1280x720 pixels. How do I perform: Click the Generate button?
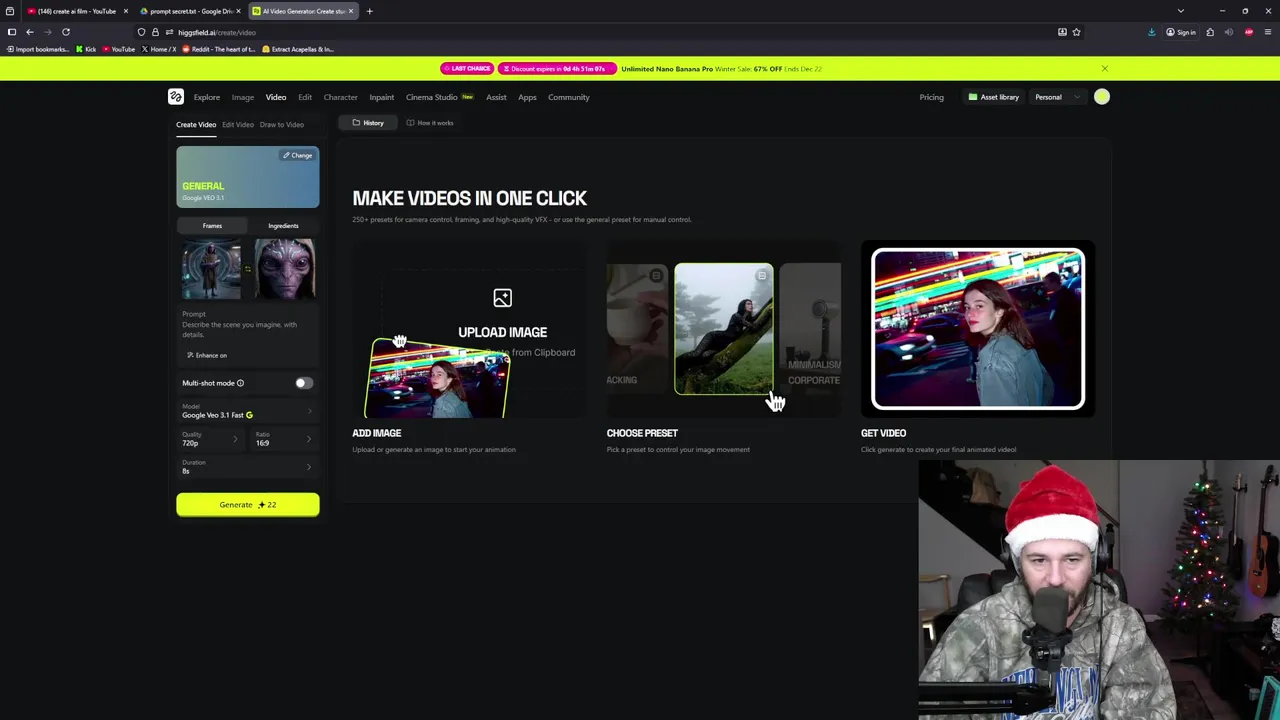[x=248, y=505]
